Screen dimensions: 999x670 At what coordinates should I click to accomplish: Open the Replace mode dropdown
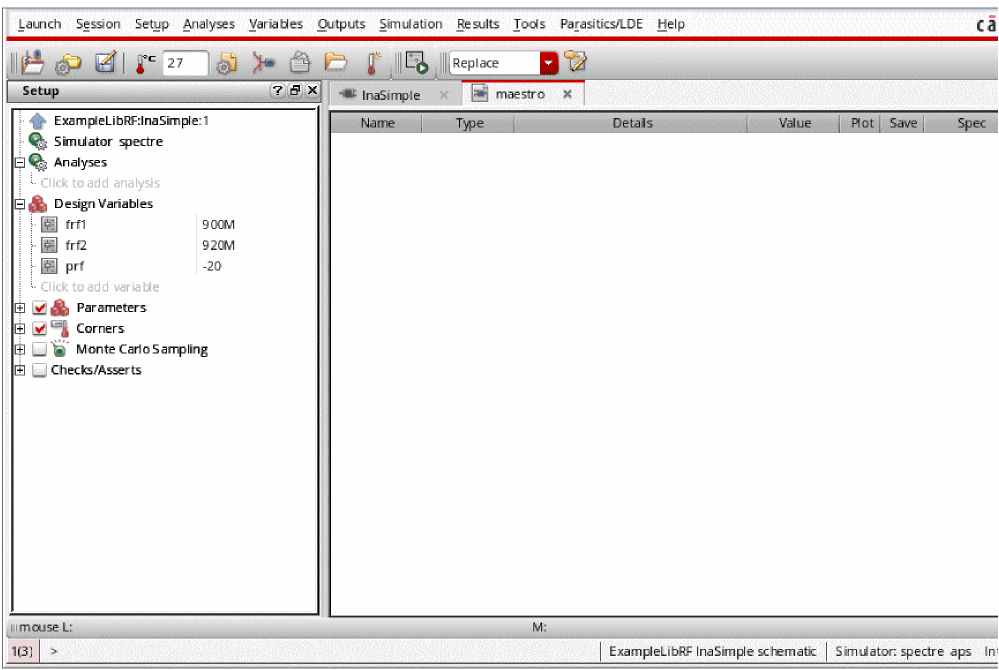[548, 63]
